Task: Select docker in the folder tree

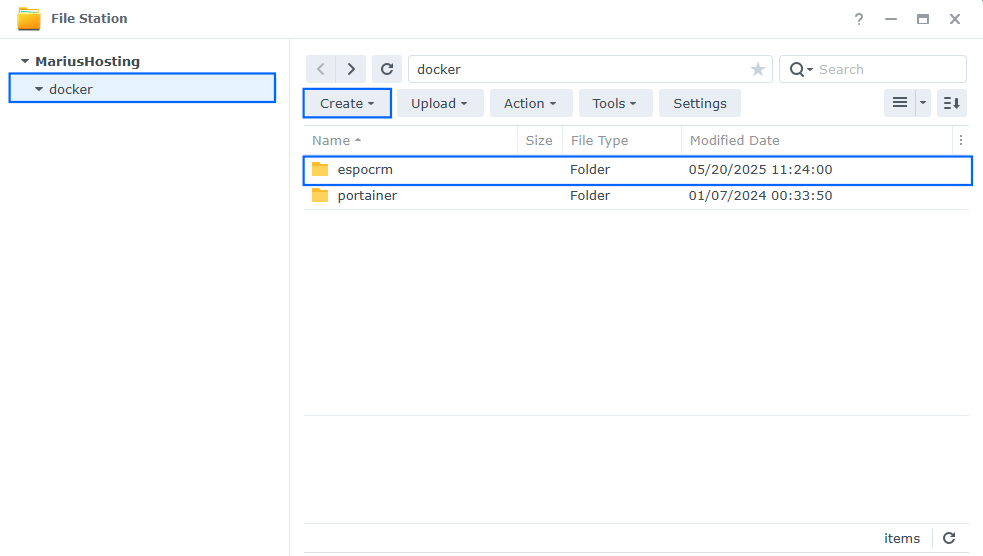Action: click(142, 88)
